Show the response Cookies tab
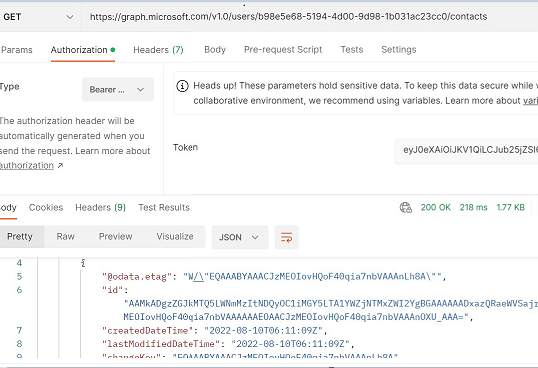 coord(46,207)
